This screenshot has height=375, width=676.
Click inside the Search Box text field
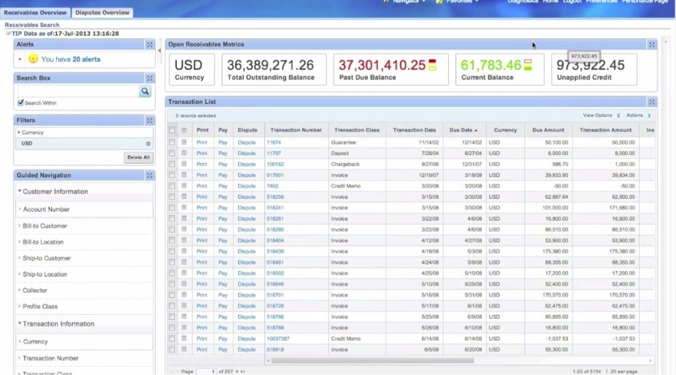coord(78,91)
